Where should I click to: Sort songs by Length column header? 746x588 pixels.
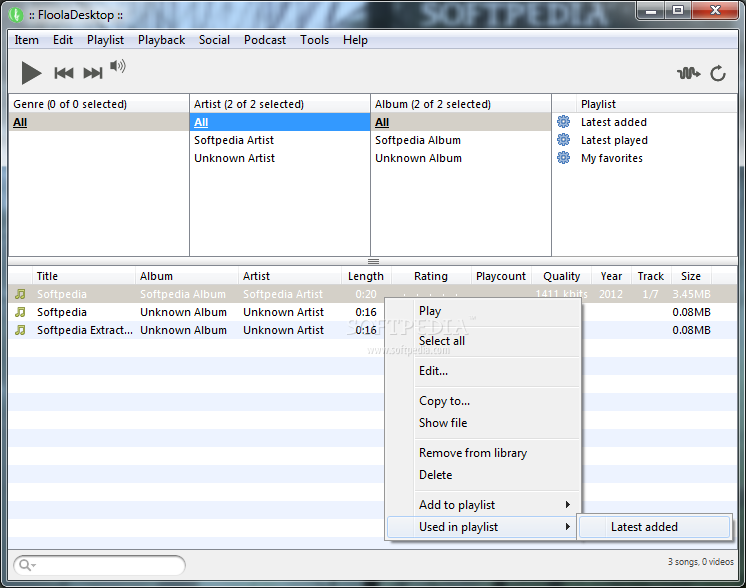[x=366, y=276]
